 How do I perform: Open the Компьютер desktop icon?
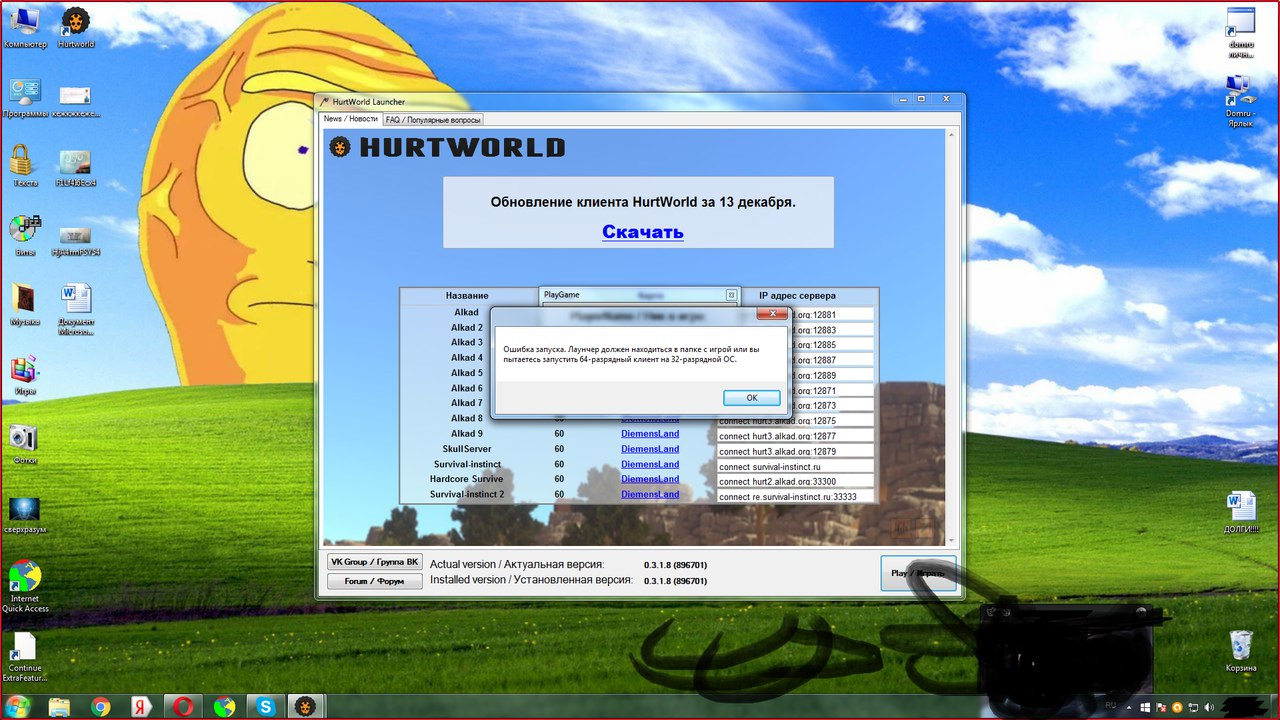25,28
